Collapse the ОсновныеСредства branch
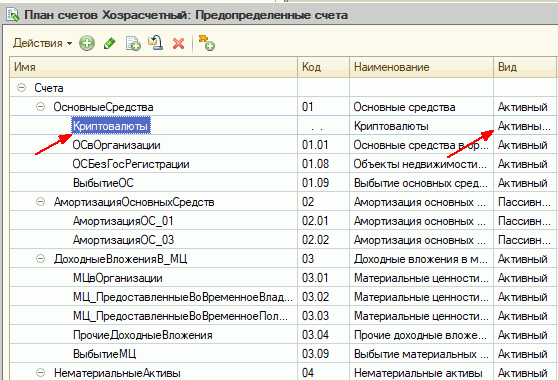Screen dimensions: 558x380 [41, 106]
